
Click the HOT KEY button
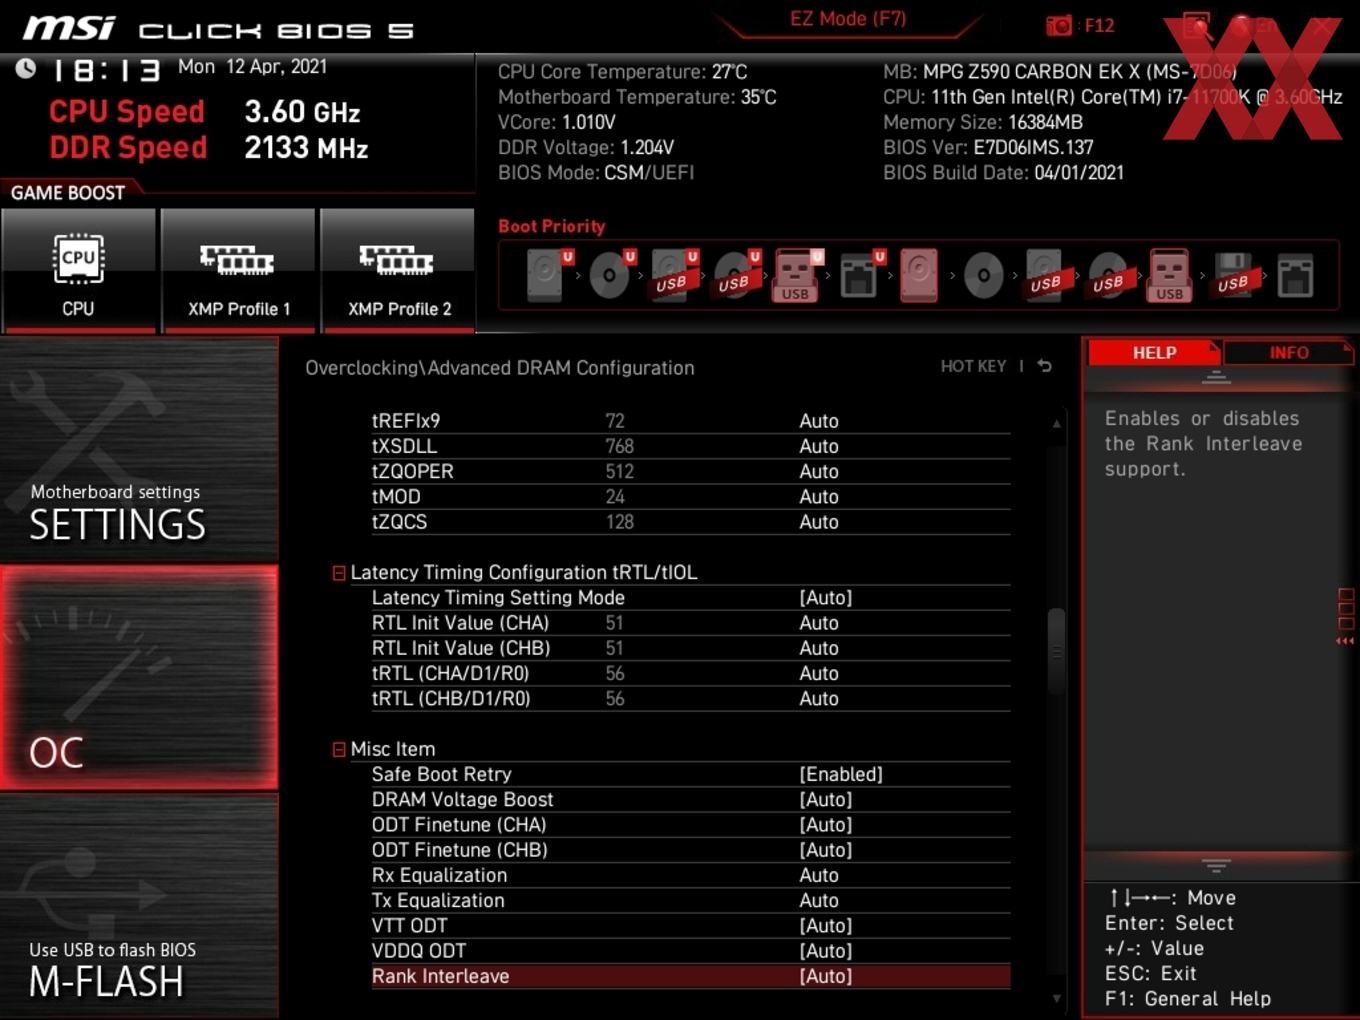[x=973, y=366]
